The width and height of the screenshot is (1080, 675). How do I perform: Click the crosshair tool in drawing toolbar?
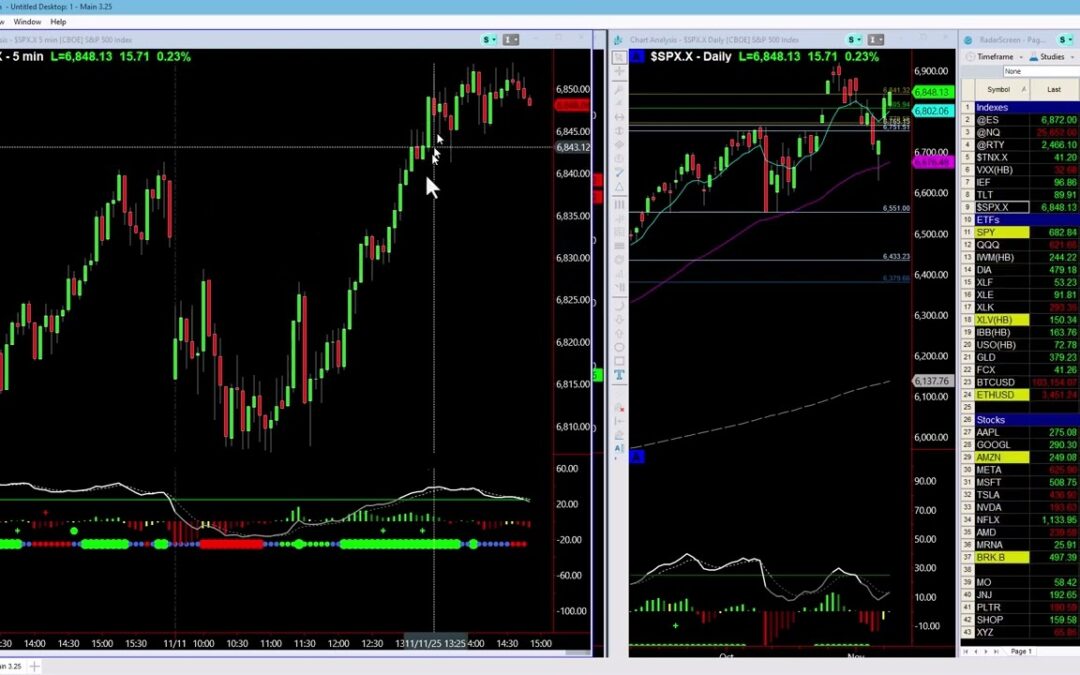tap(620, 72)
